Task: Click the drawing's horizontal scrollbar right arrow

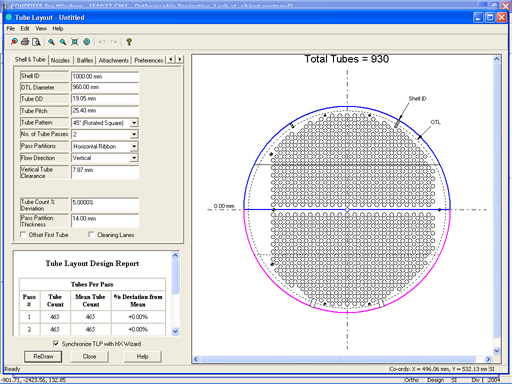Action: click(488, 359)
